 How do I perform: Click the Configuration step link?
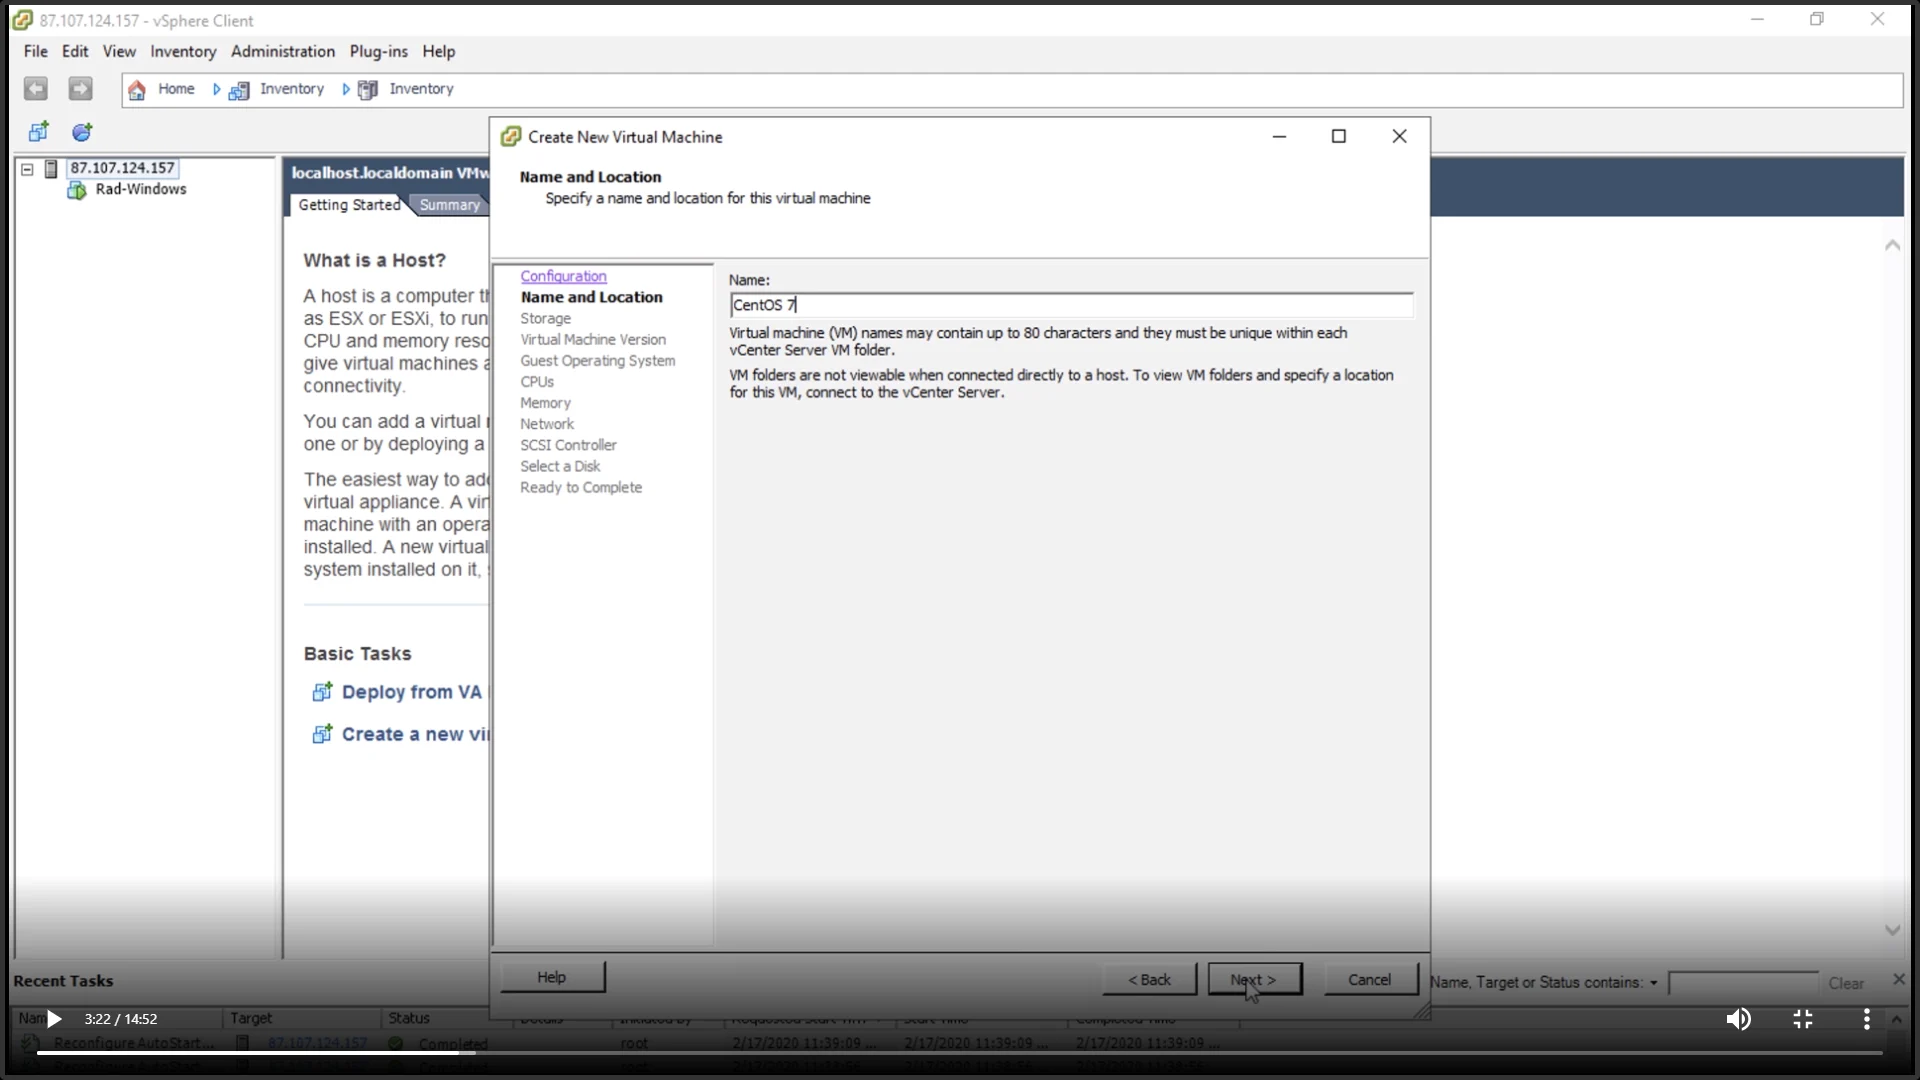(563, 276)
